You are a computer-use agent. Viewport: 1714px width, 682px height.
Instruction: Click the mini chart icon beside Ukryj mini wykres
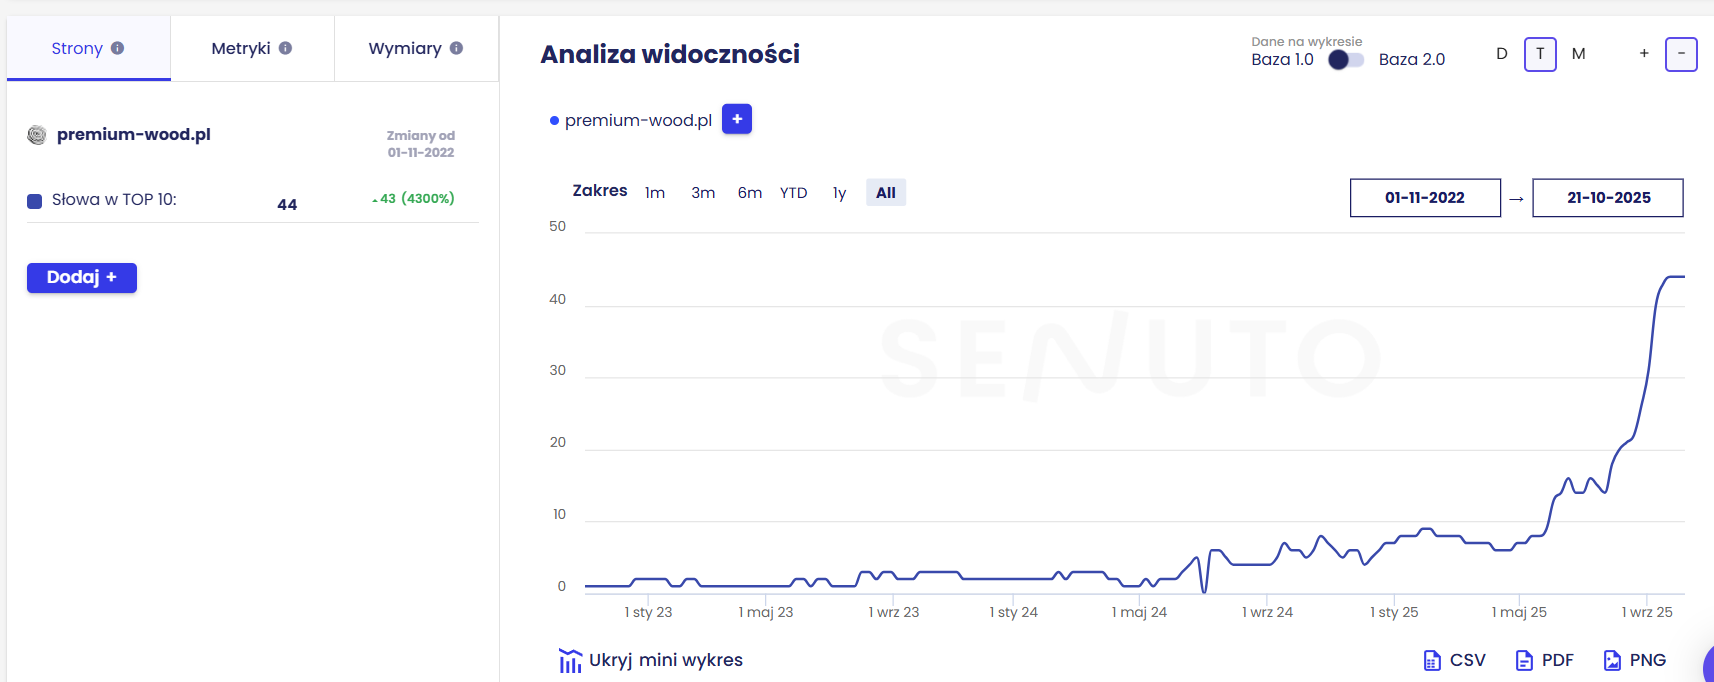pyautogui.click(x=570, y=660)
